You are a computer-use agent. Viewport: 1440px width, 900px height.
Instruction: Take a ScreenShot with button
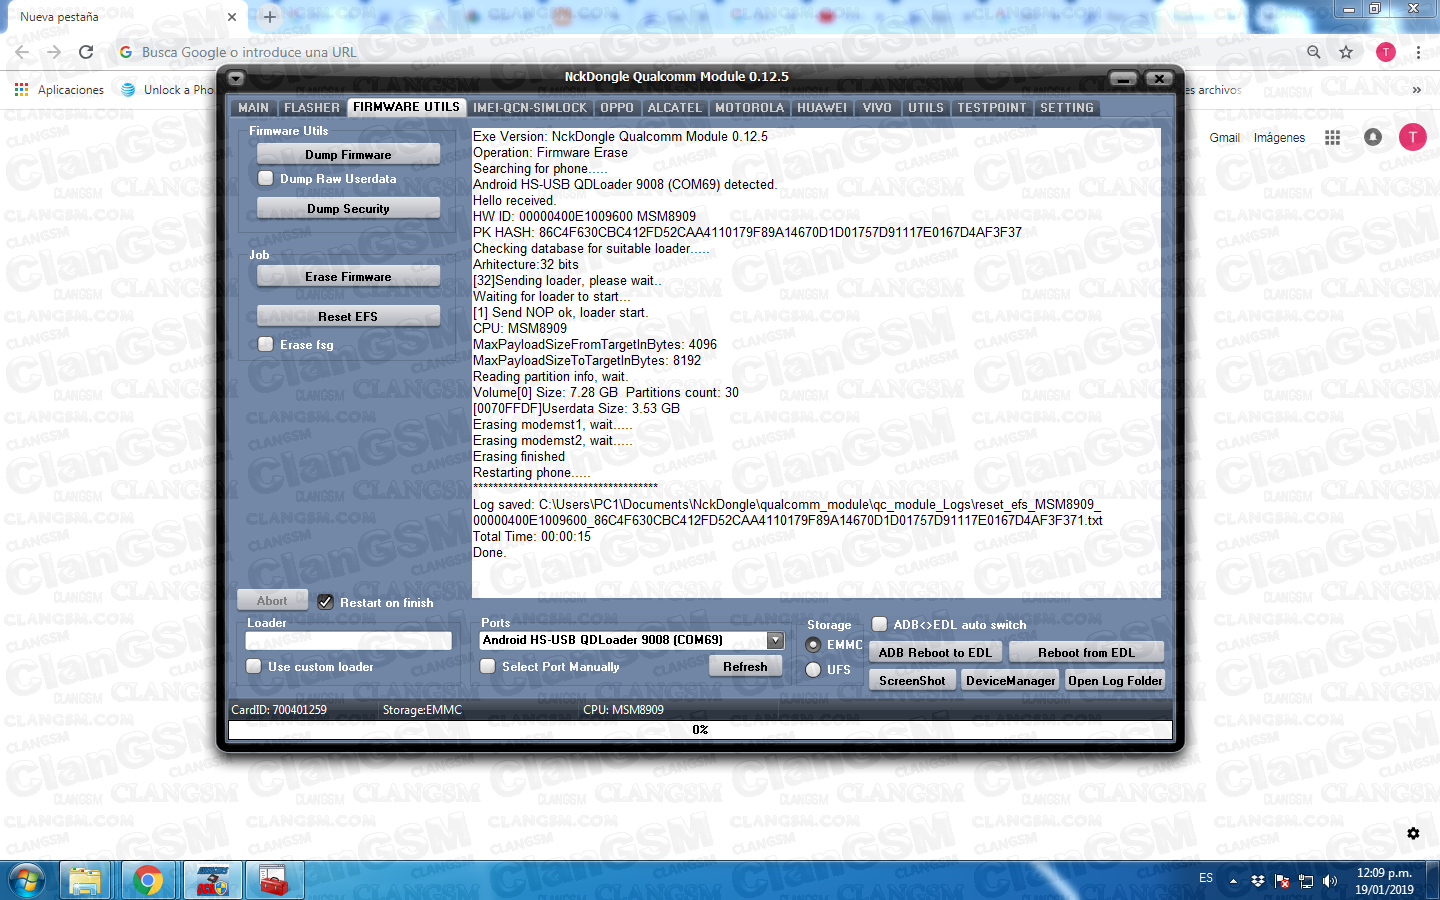[912, 680]
